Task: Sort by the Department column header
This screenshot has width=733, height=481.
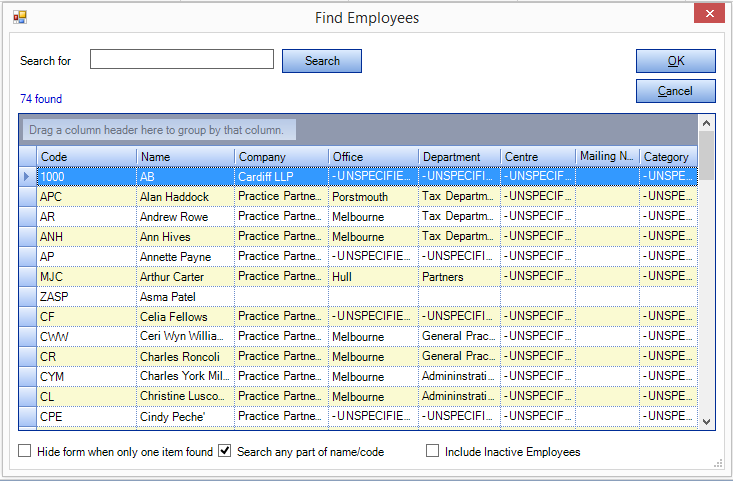Action: (459, 157)
